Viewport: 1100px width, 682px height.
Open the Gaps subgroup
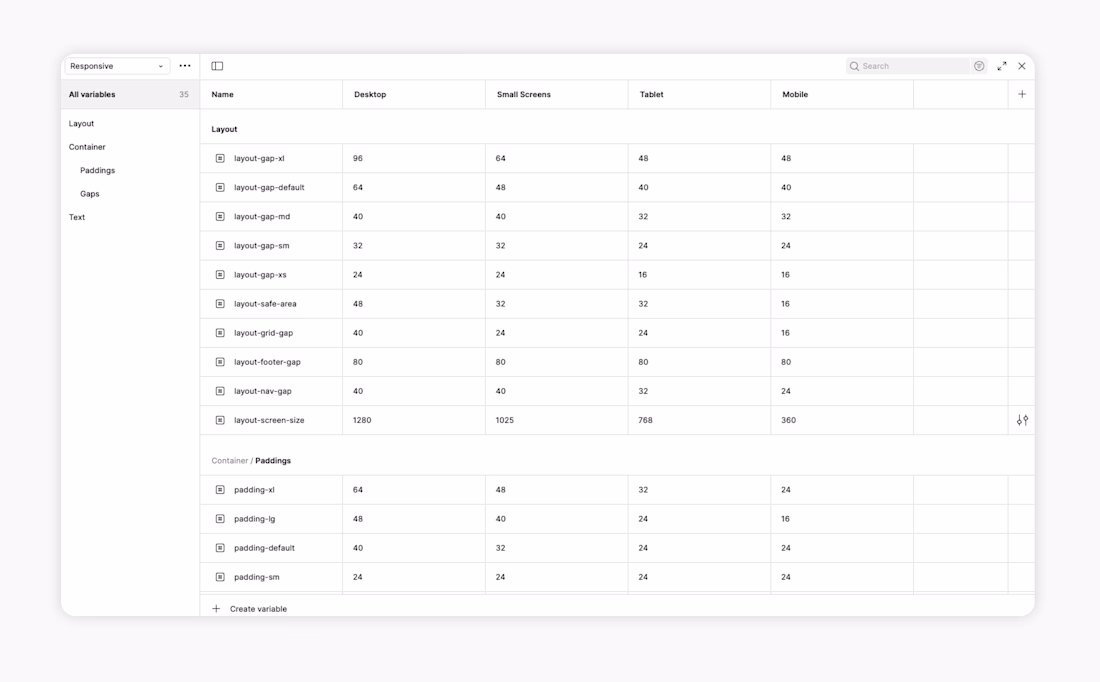tap(90, 194)
